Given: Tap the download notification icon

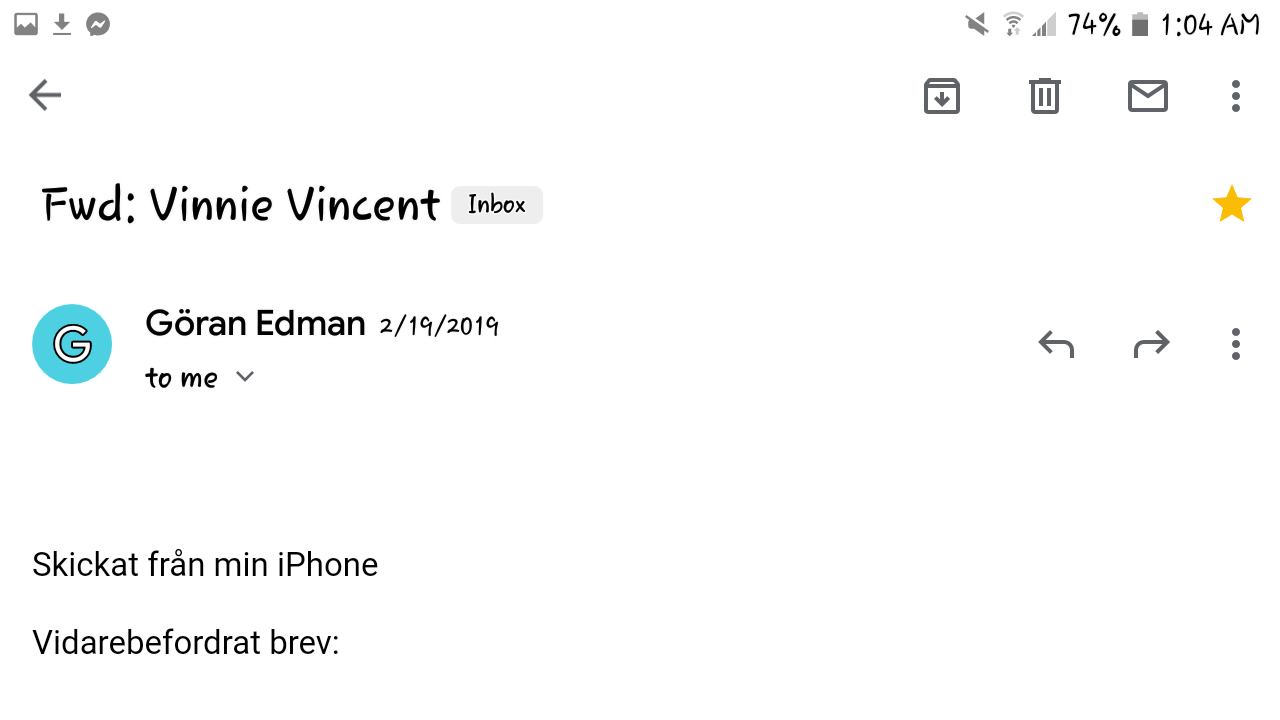Looking at the screenshot, I should point(62,24).
